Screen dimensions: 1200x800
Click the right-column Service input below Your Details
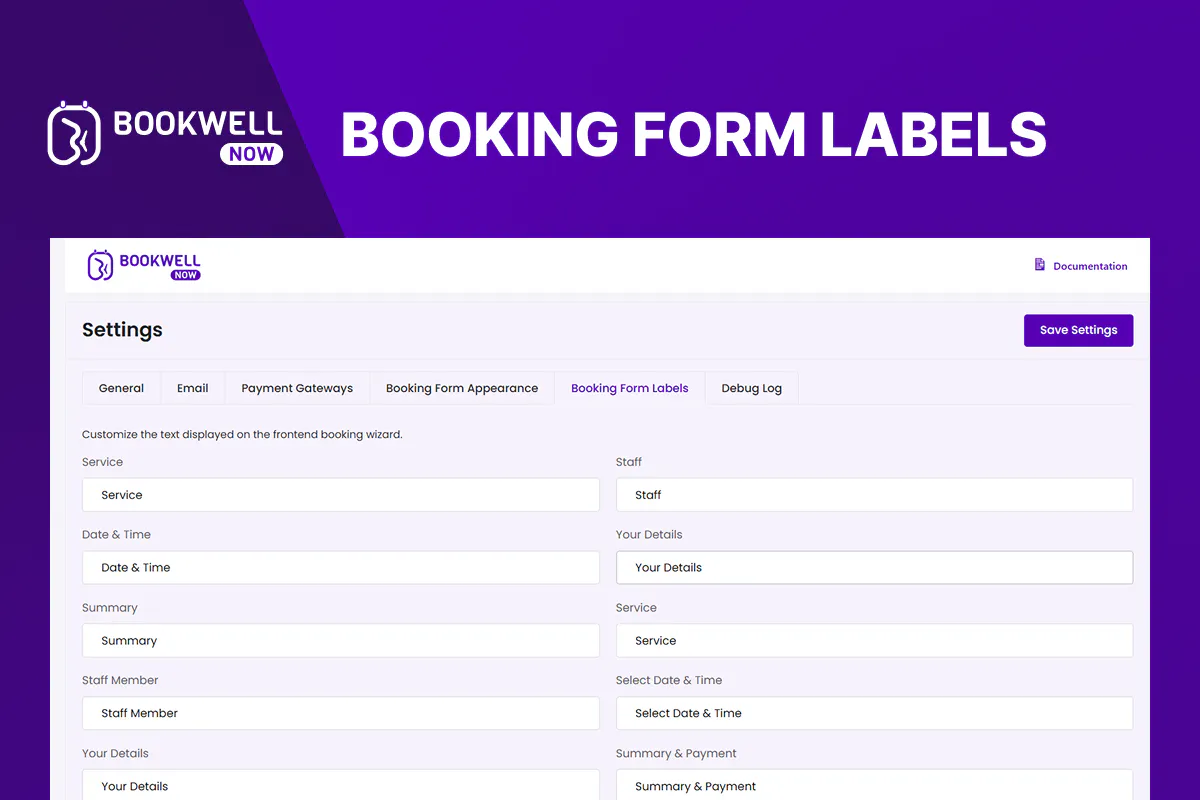pos(874,641)
